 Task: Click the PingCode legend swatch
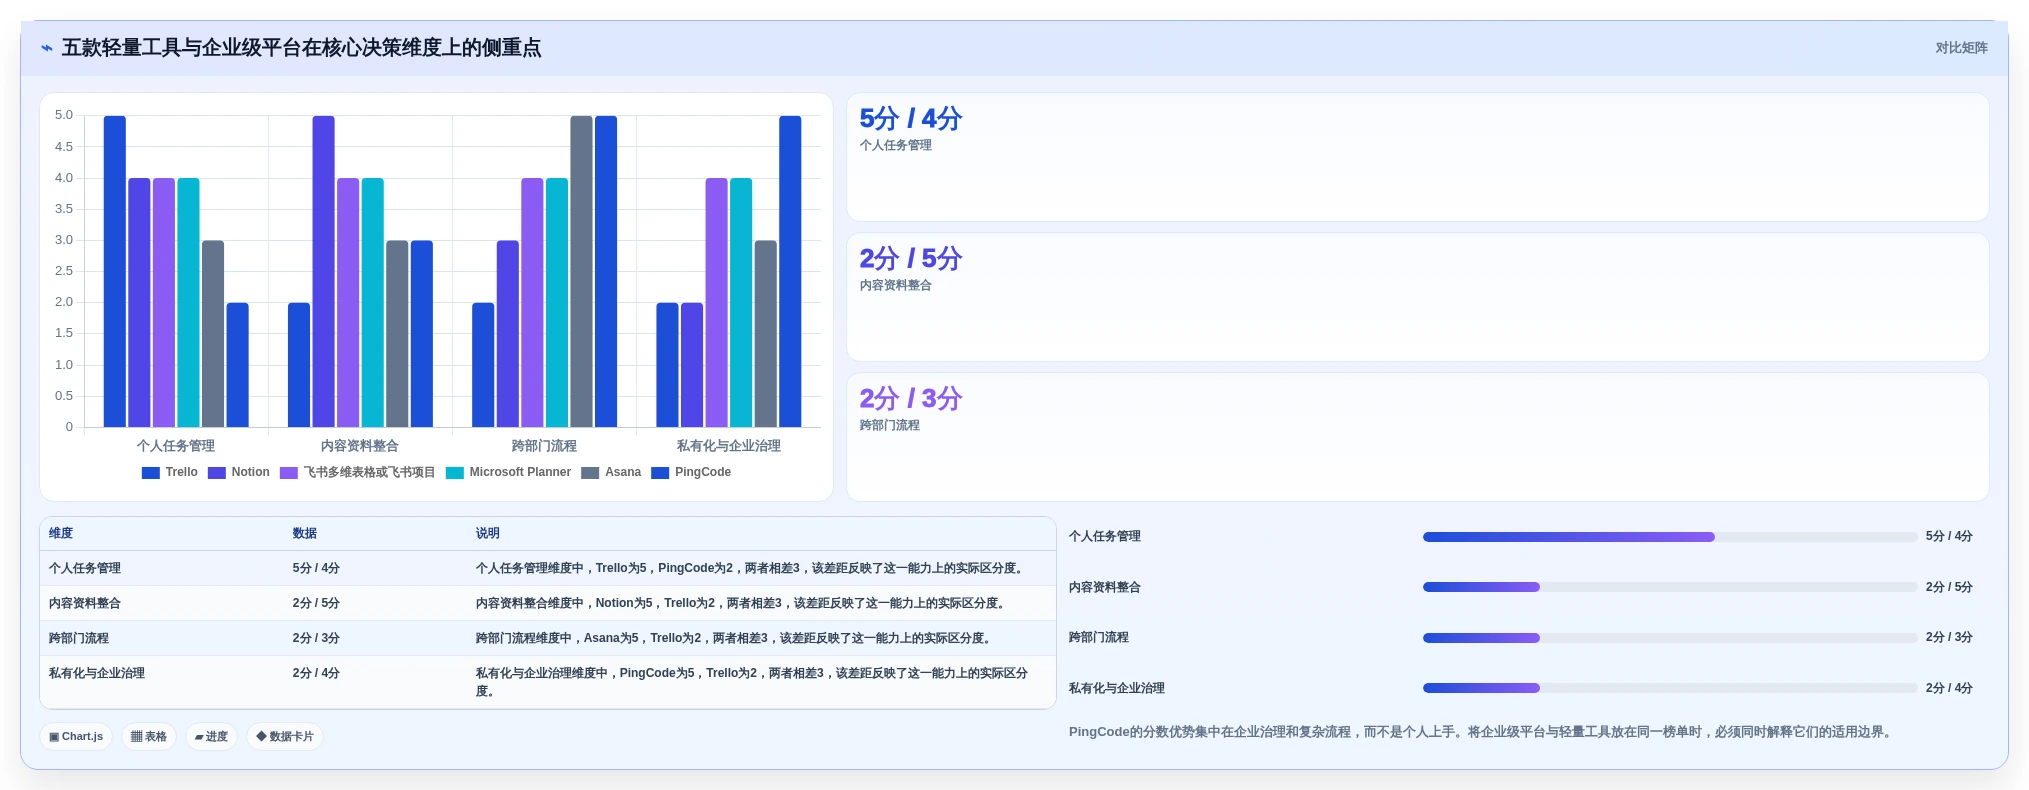pyautogui.click(x=660, y=473)
